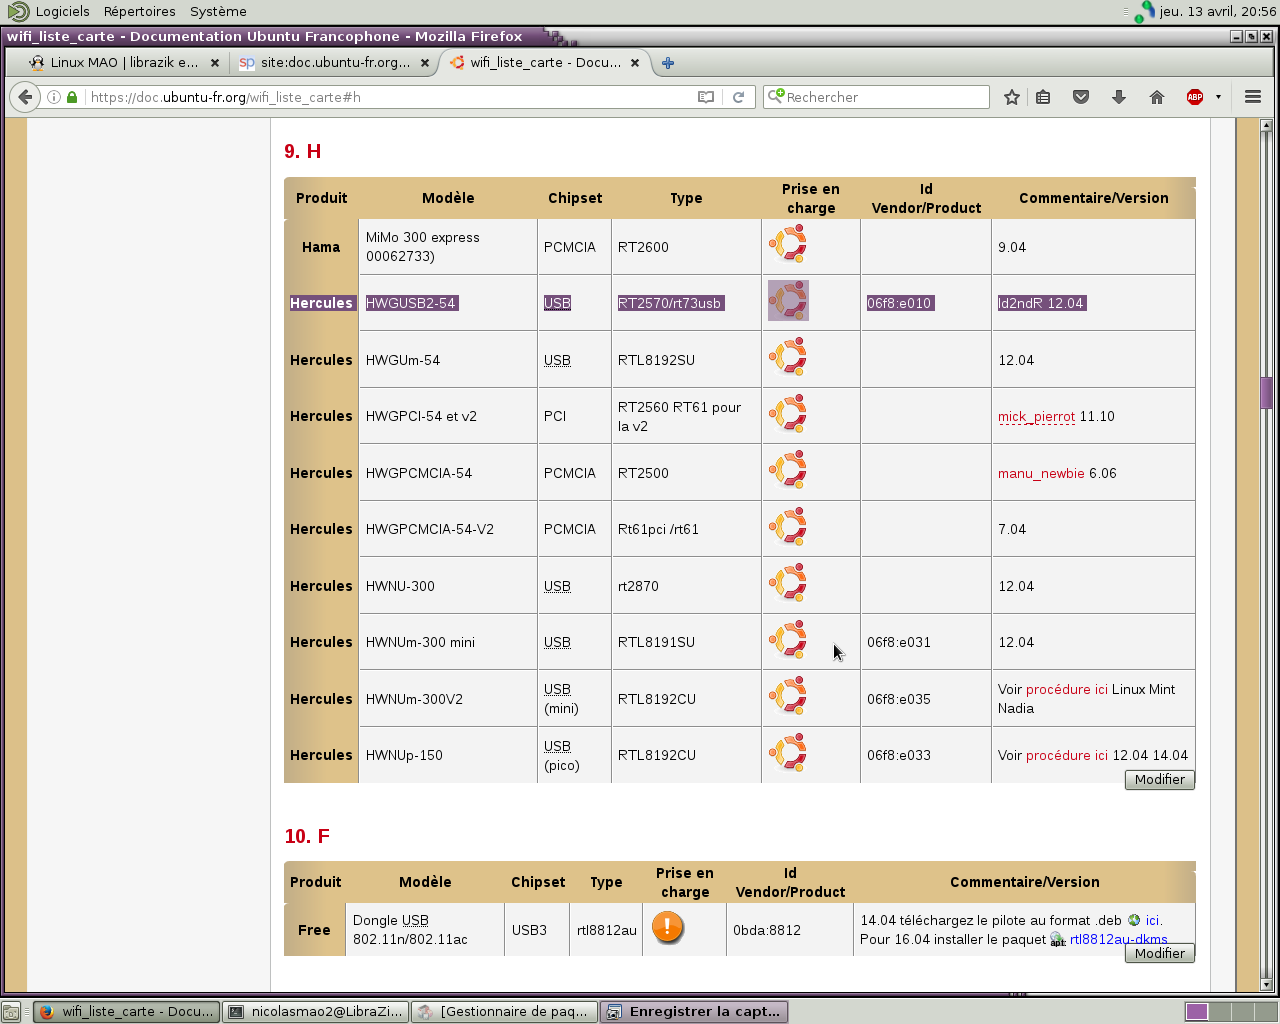
Task: Open the Logiciels menu
Action: click(x=62, y=12)
